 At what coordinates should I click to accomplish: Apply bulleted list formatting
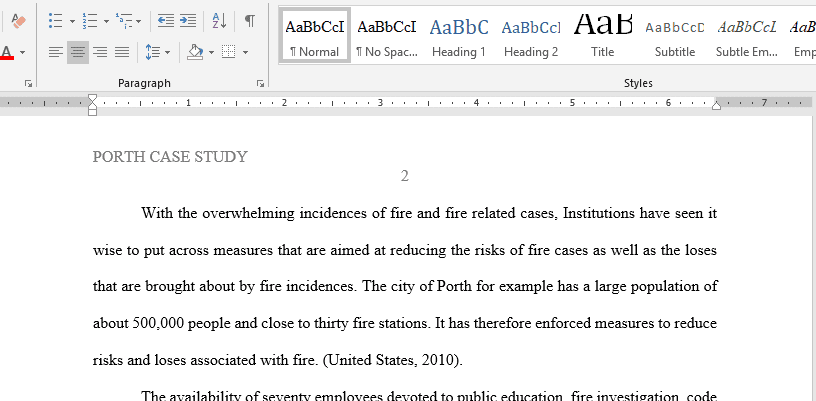tap(55, 21)
